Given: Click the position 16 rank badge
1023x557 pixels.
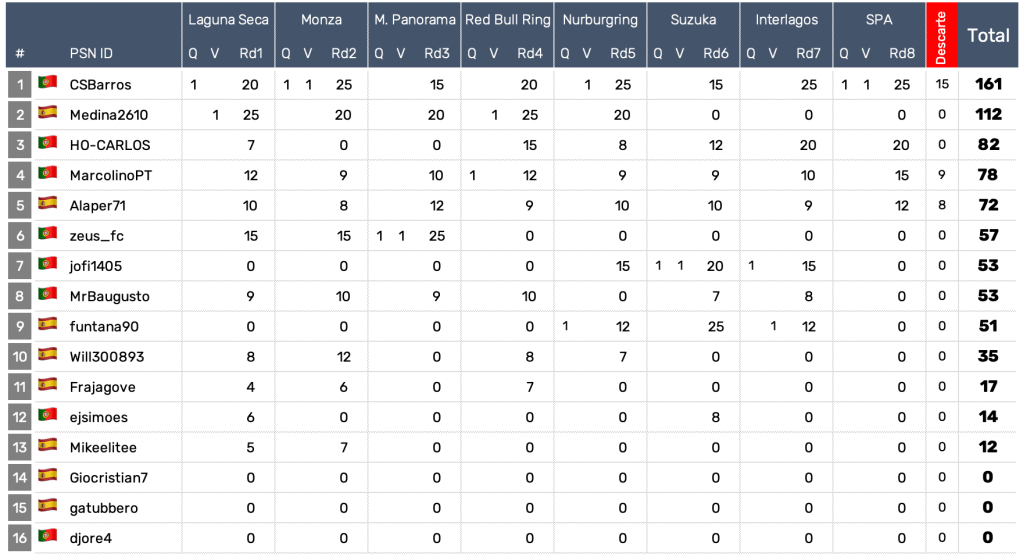Looking at the screenshot, I should pos(20,538).
